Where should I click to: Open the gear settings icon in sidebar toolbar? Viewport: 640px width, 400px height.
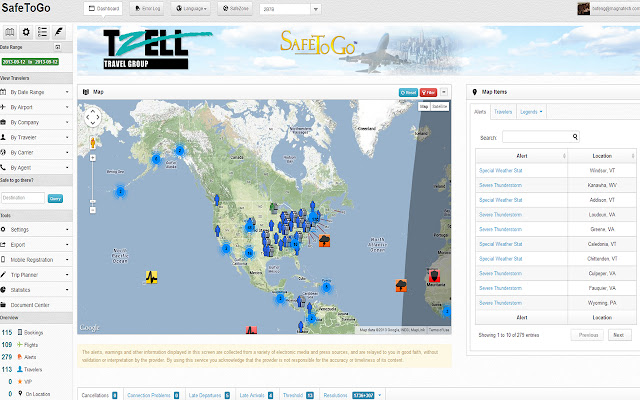pyautogui.click(x=25, y=31)
